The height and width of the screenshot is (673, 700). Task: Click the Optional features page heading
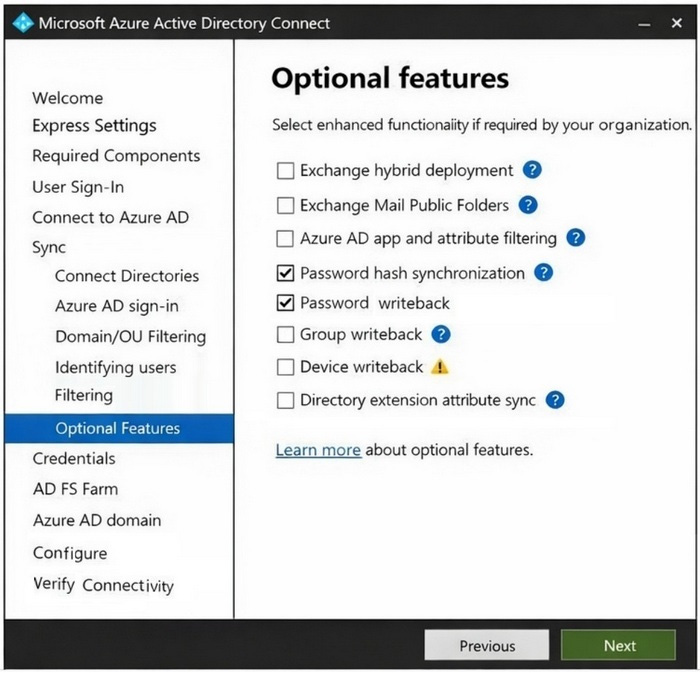390,79
